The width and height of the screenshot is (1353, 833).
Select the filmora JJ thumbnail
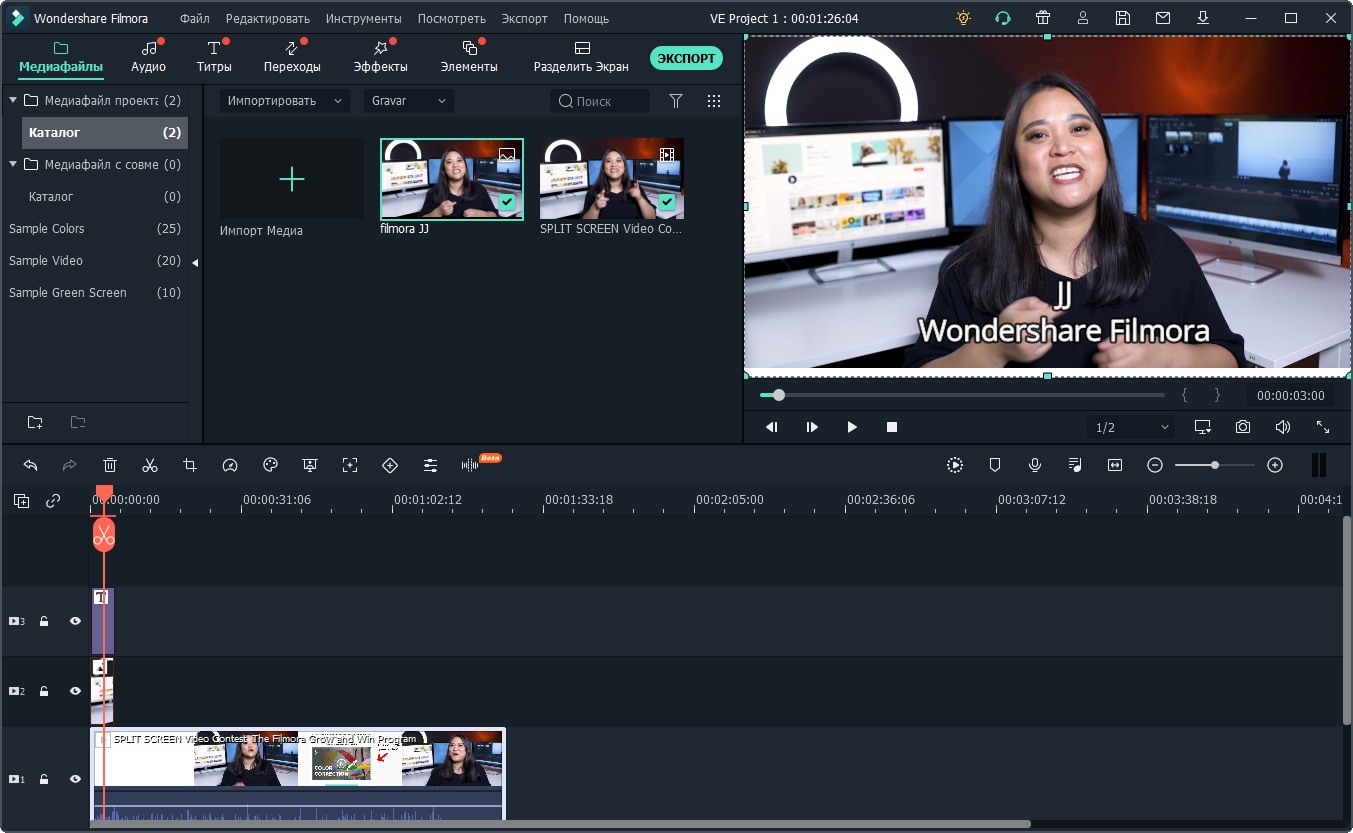[452, 179]
